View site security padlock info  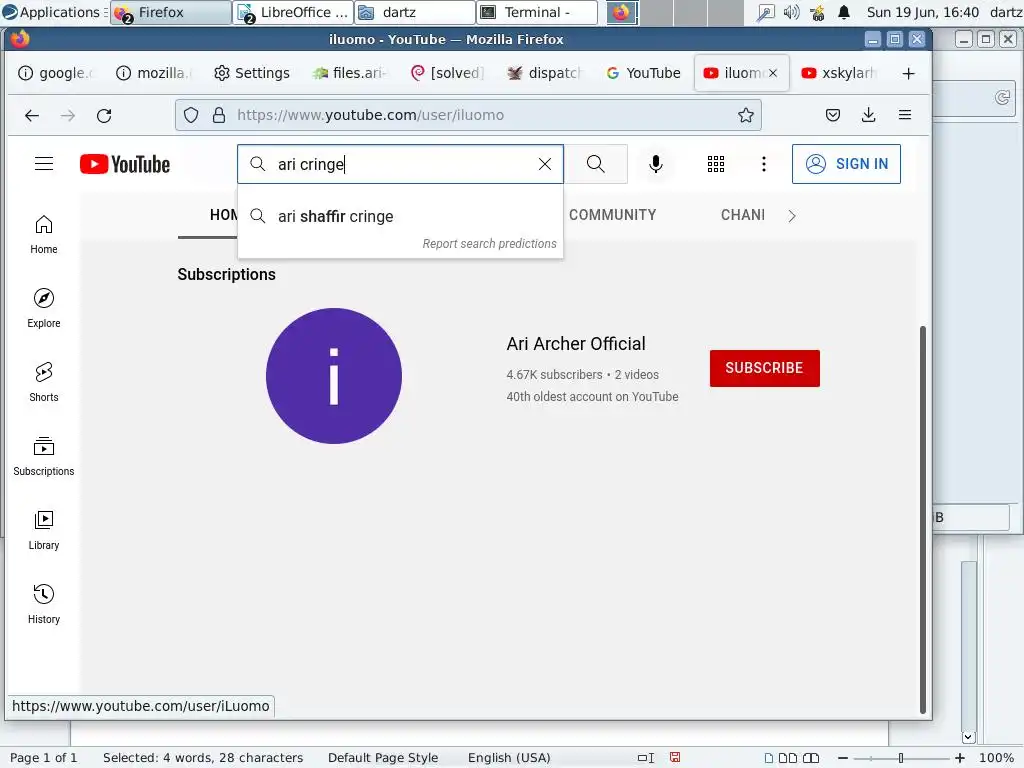[219, 116]
